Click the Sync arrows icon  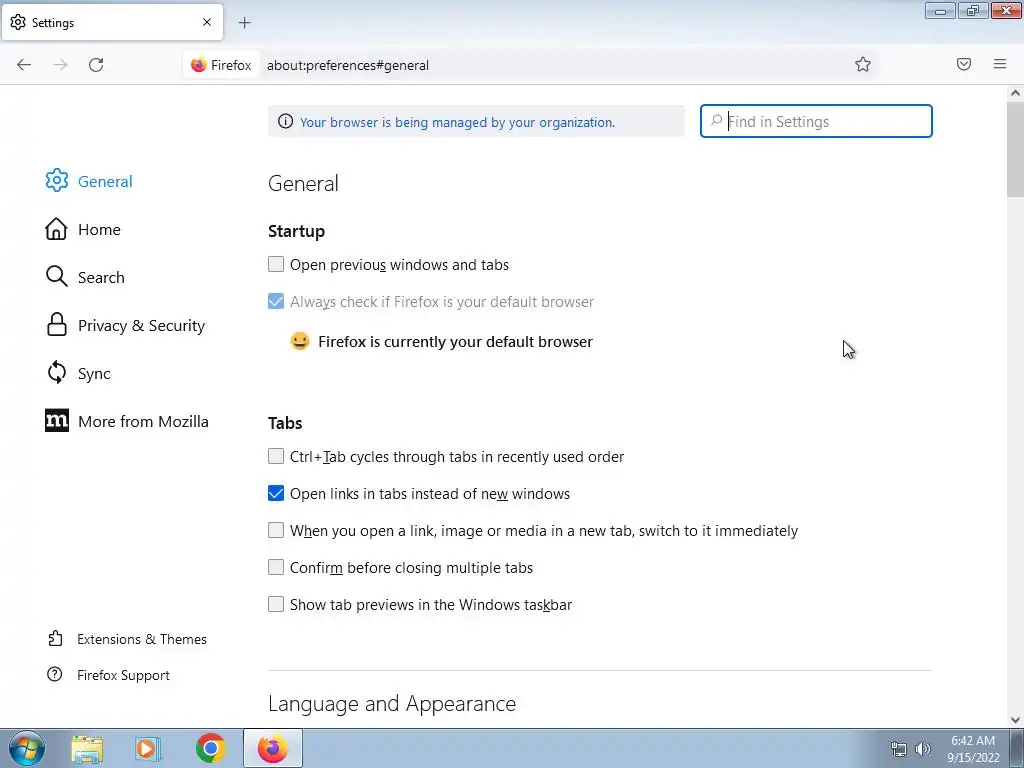[x=57, y=373]
